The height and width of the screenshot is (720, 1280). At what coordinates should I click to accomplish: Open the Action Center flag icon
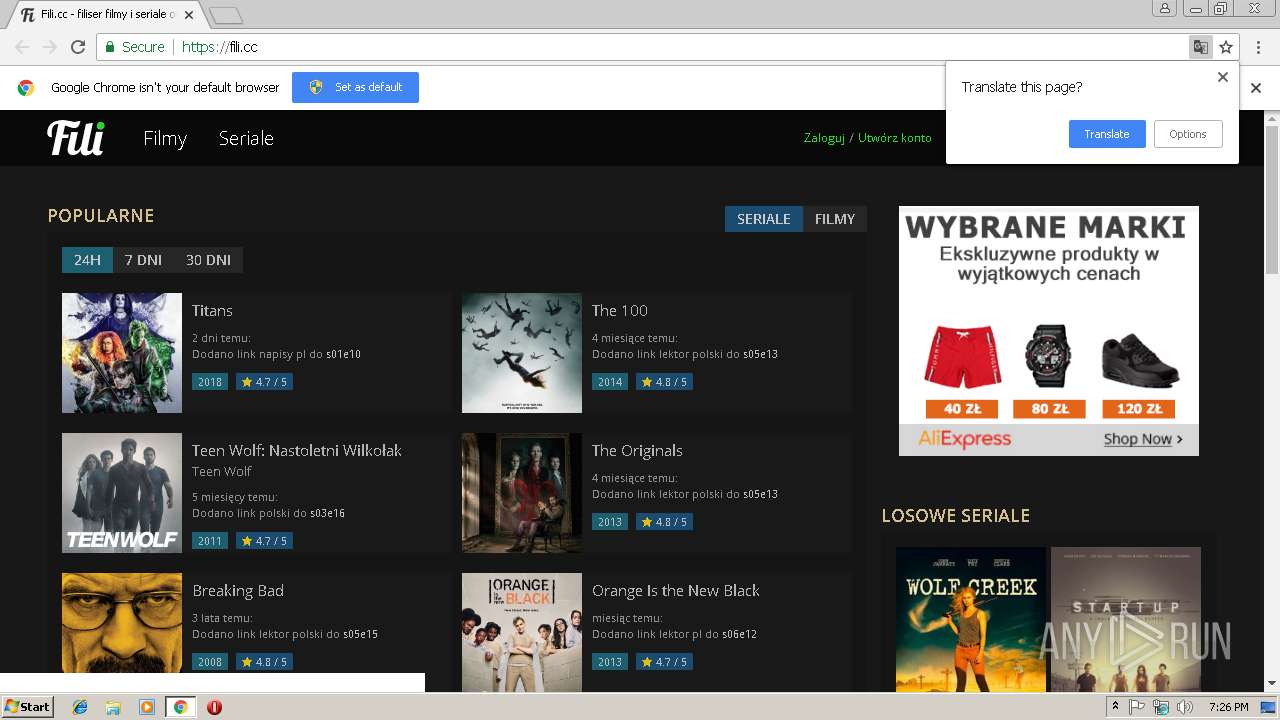pos(1137,707)
